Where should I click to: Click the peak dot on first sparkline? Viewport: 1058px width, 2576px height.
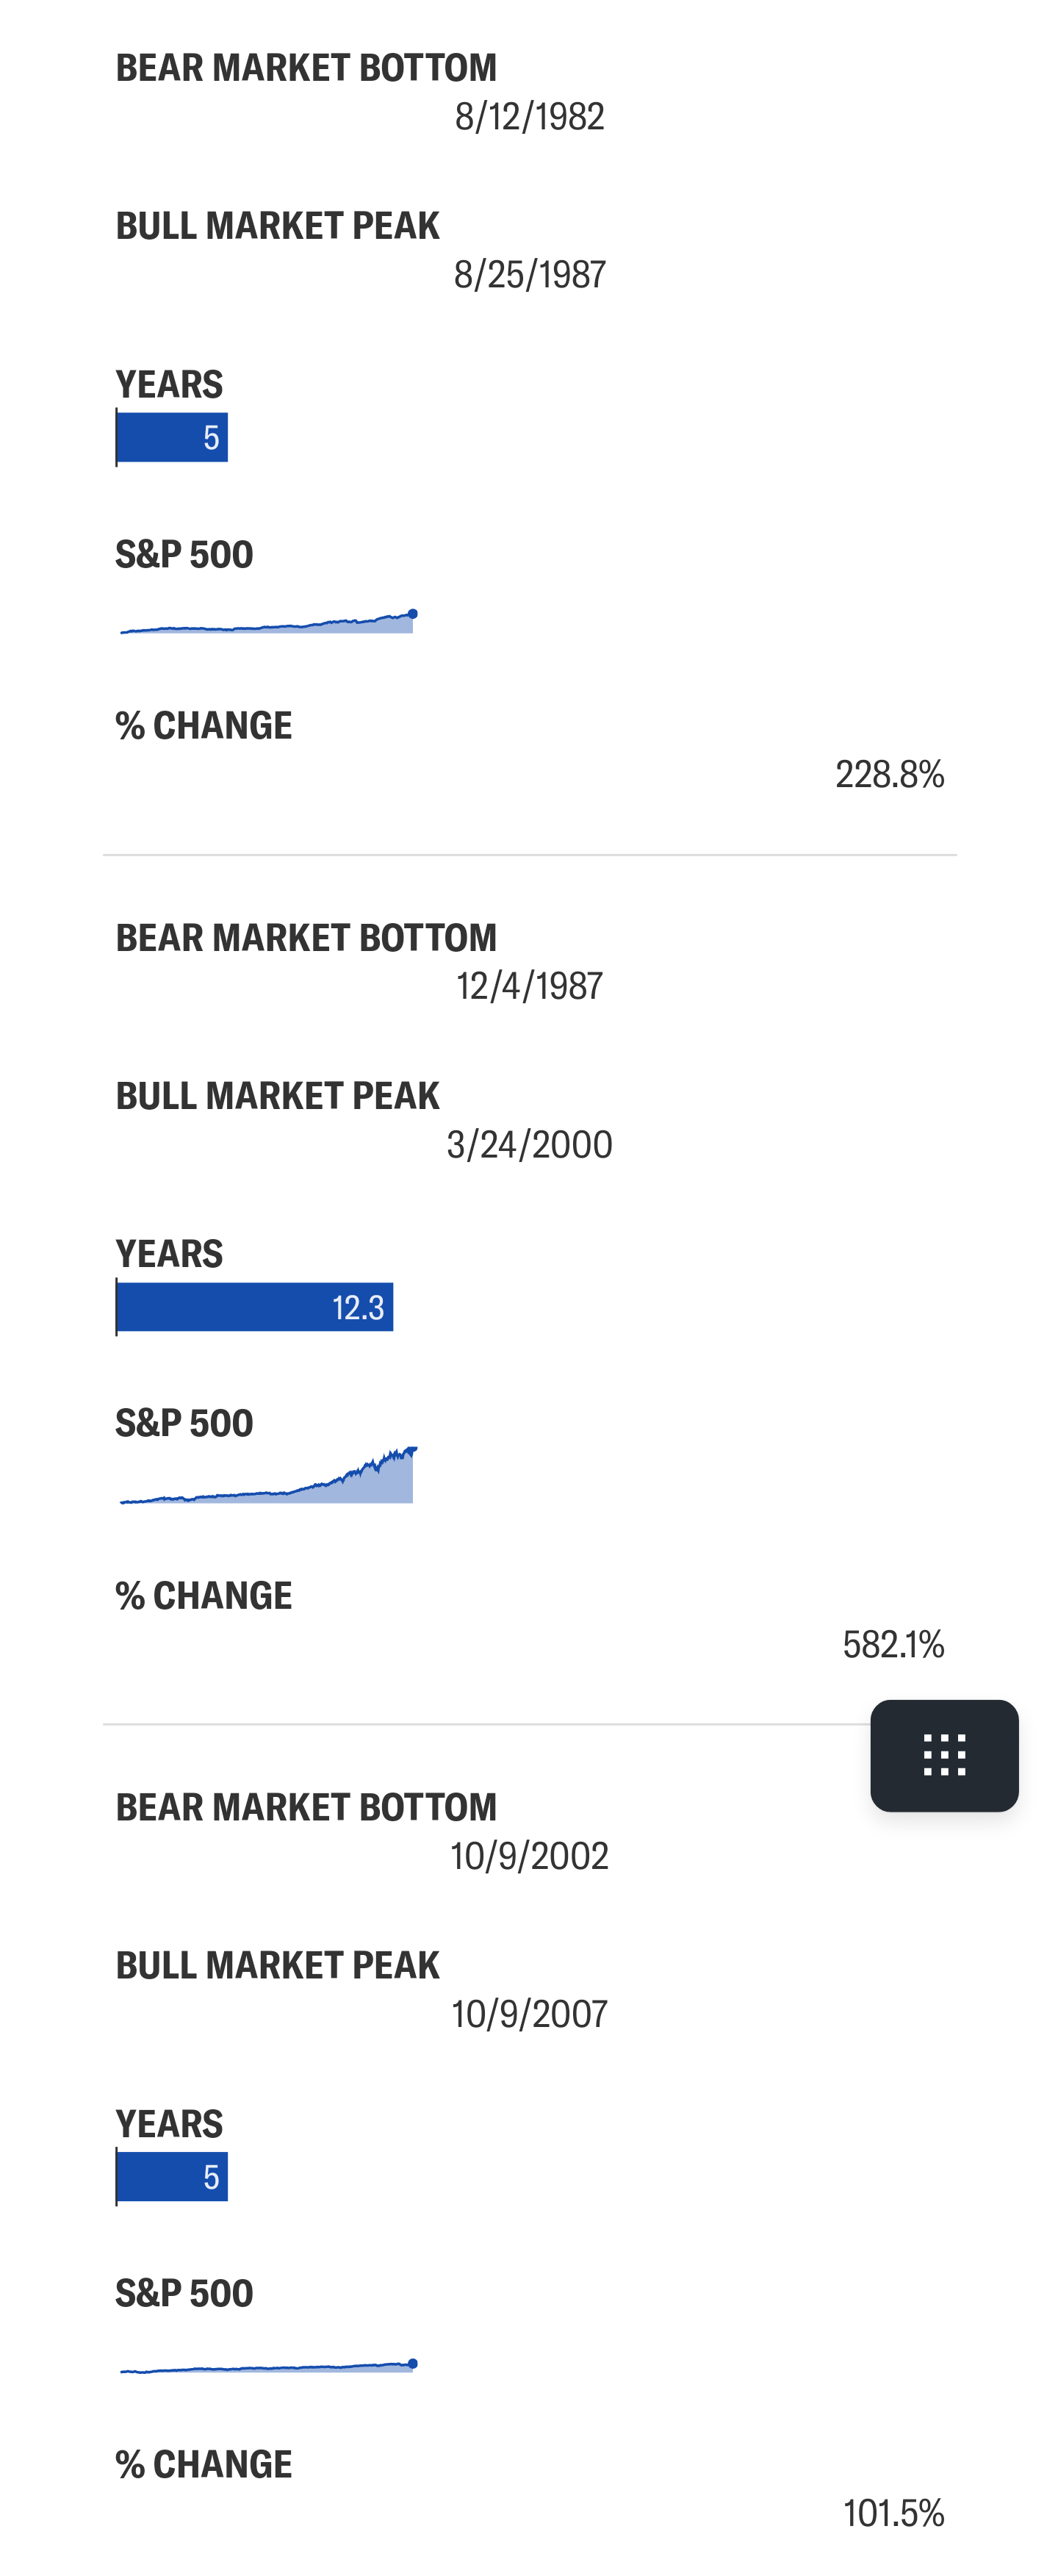tap(413, 613)
